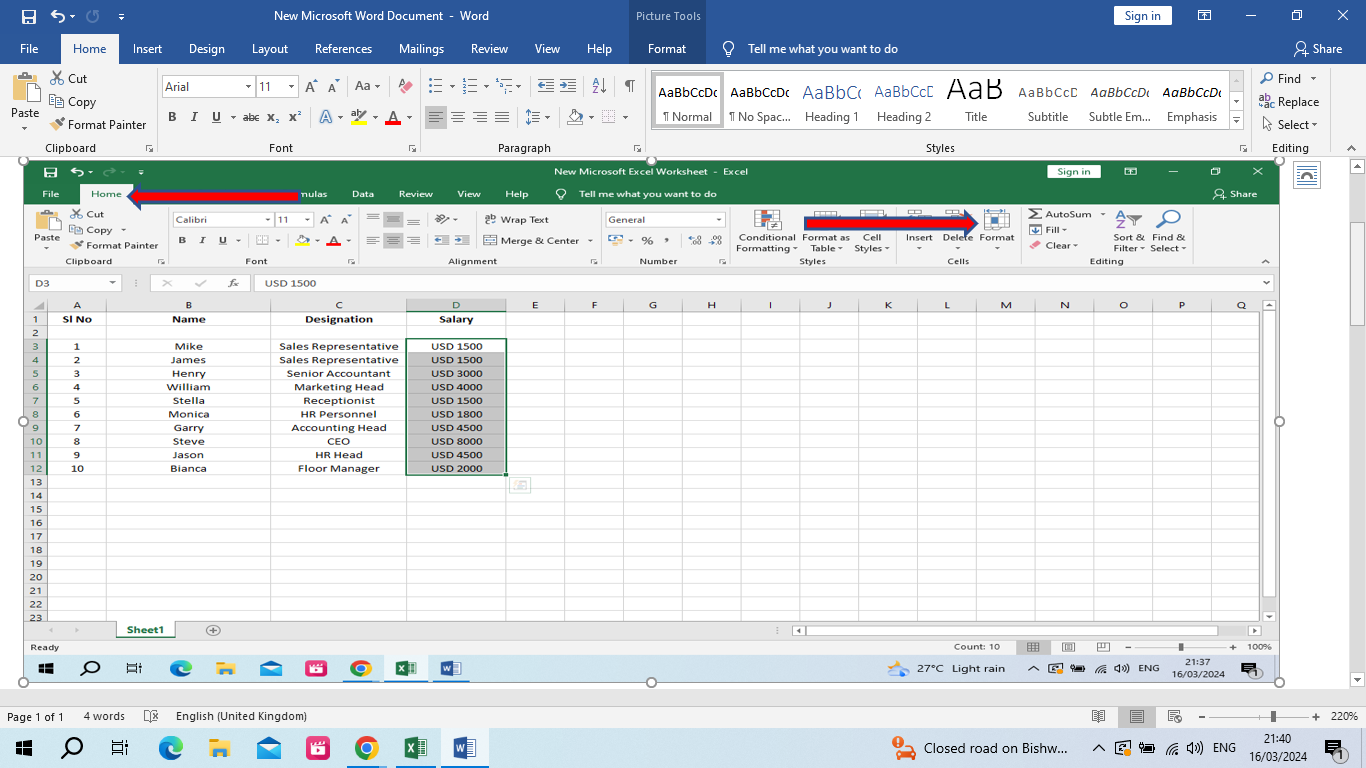
Task: Open Layout Options beside the selected picture
Action: click(x=1306, y=175)
